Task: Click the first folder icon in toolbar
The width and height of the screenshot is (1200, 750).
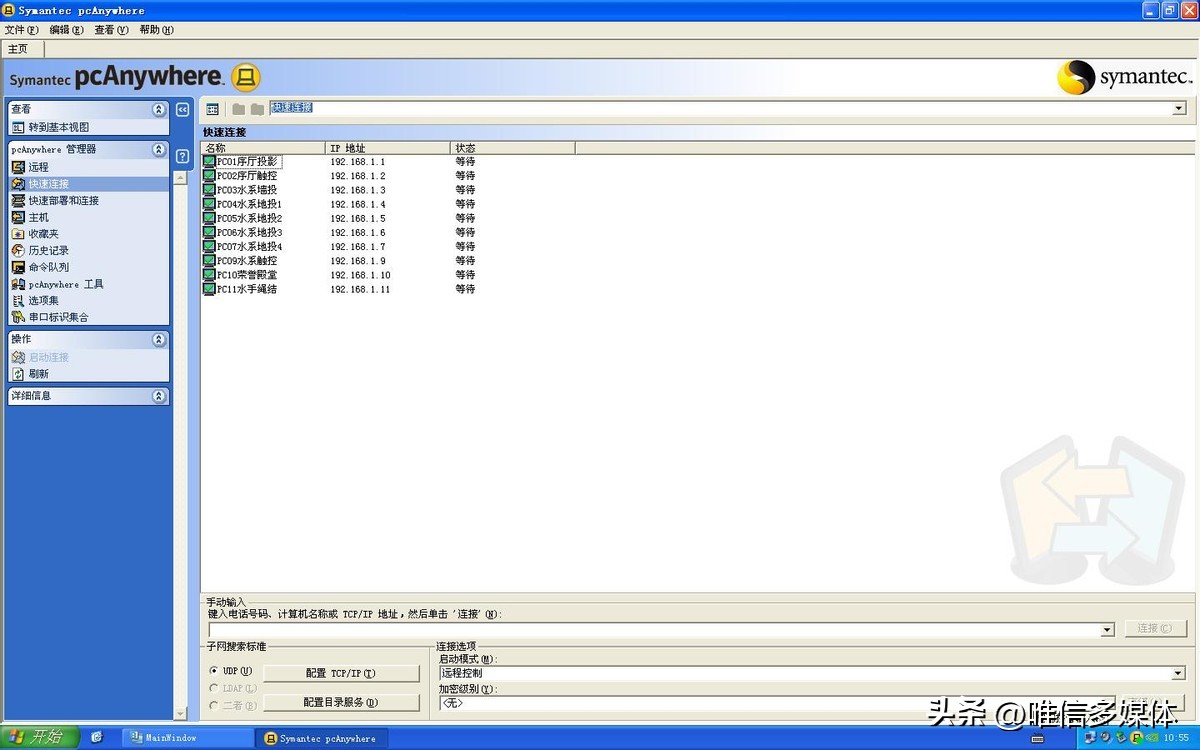Action: (x=238, y=109)
